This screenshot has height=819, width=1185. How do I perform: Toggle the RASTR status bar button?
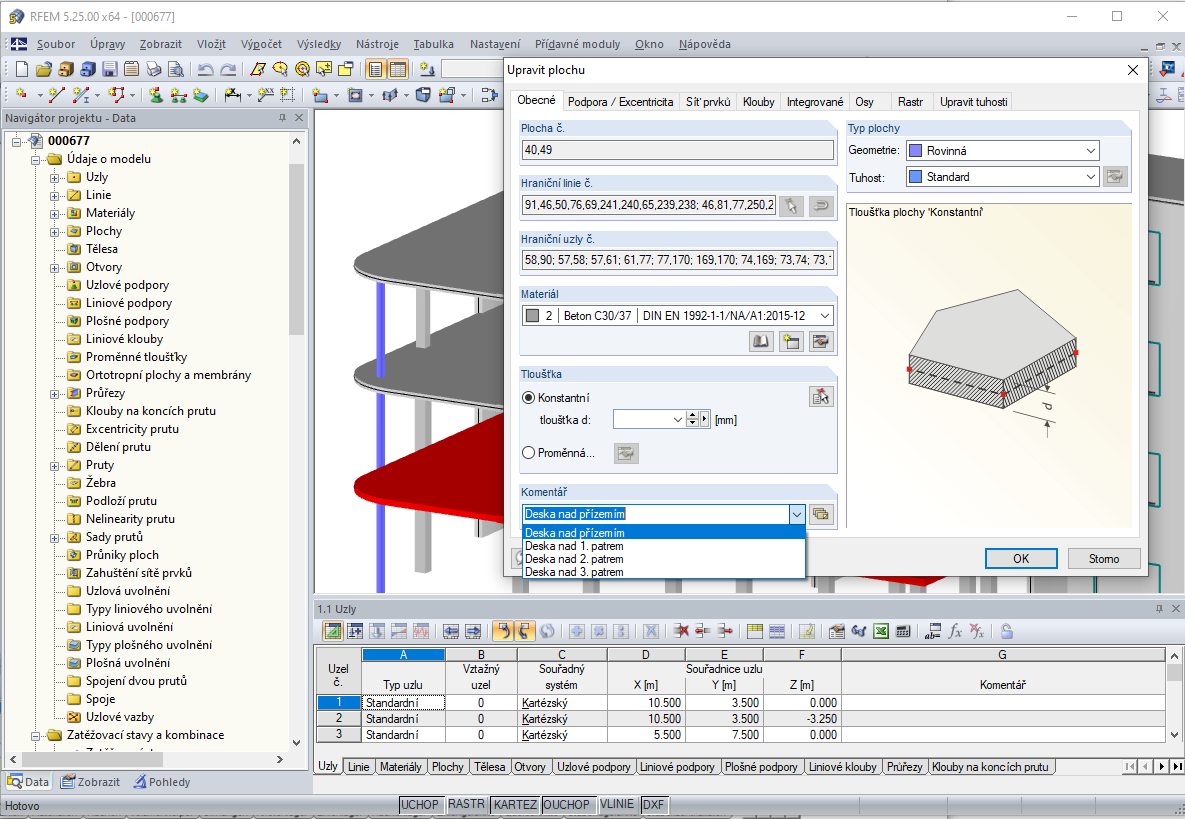(466, 804)
